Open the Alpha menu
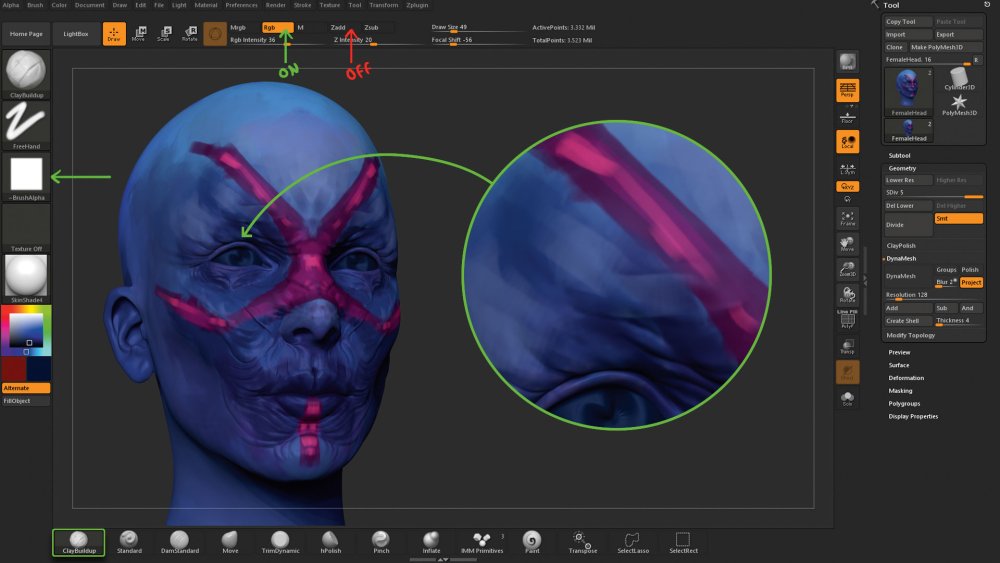 (11, 5)
